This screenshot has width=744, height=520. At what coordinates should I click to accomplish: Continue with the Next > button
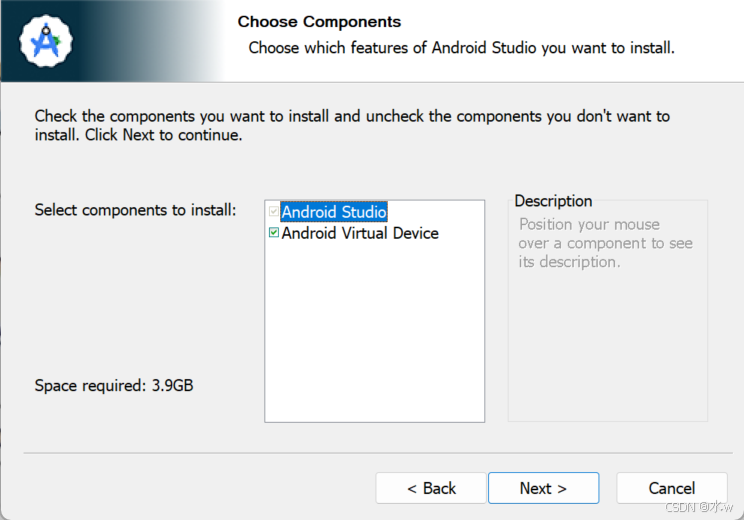(543, 488)
